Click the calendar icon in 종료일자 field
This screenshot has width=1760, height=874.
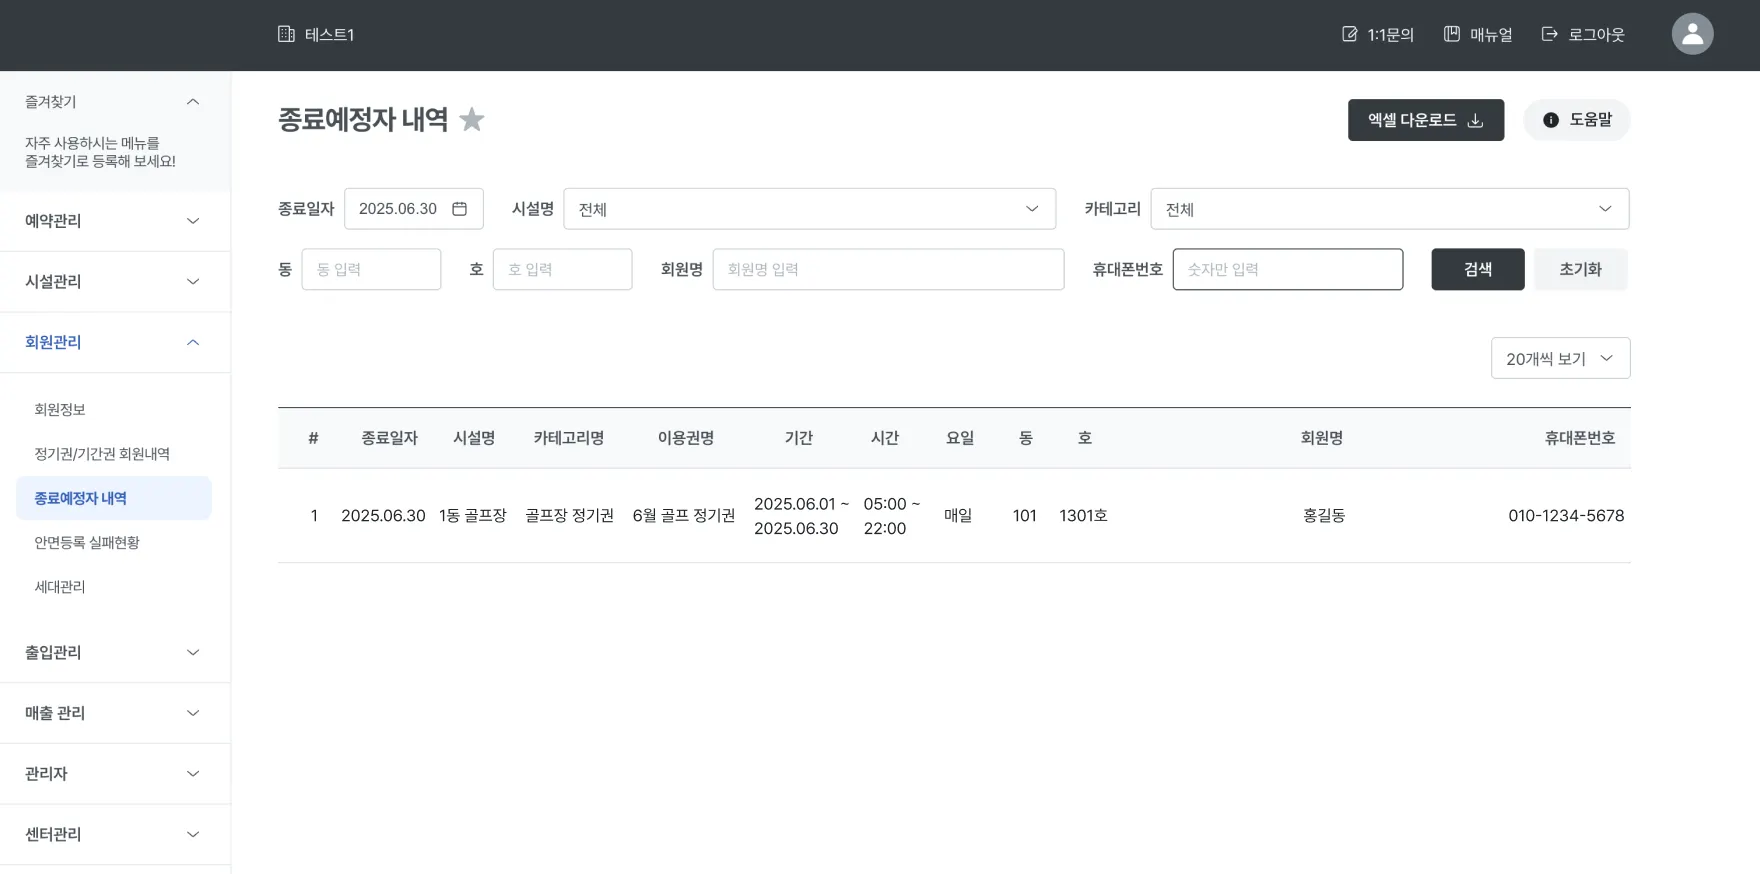[x=460, y=209]
